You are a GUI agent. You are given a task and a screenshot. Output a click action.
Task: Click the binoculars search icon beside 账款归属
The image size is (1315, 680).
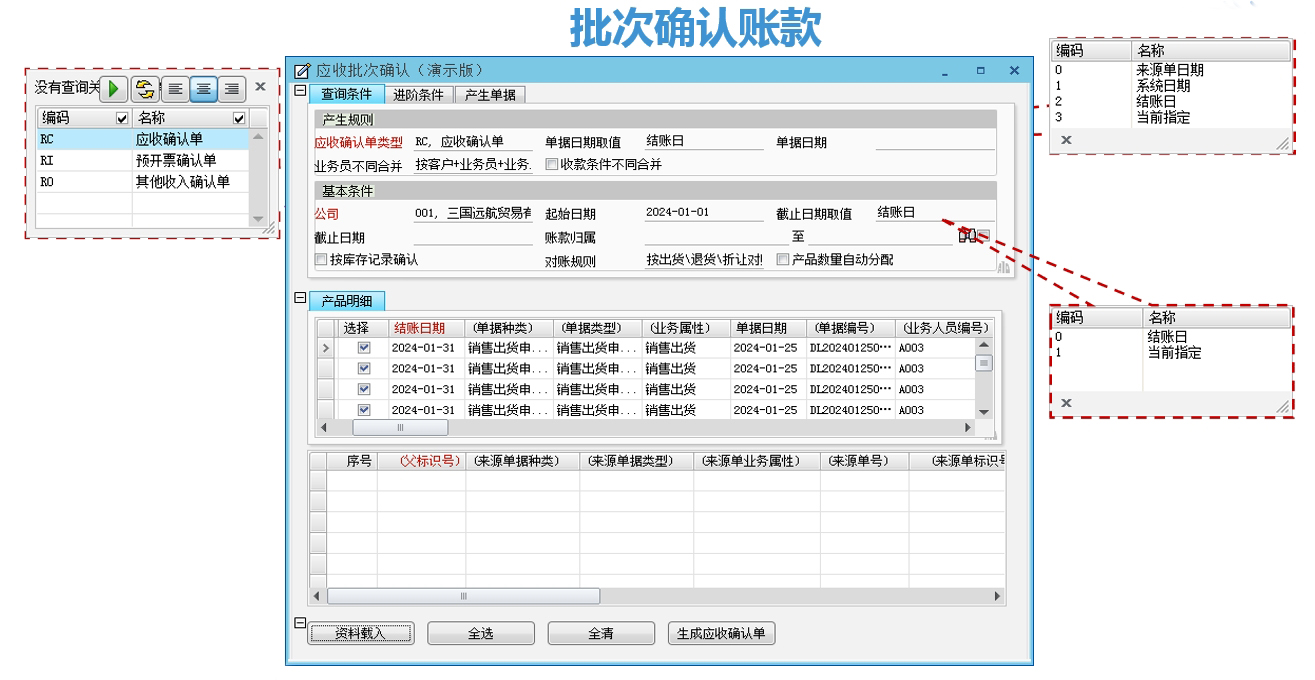coord(966,236)
